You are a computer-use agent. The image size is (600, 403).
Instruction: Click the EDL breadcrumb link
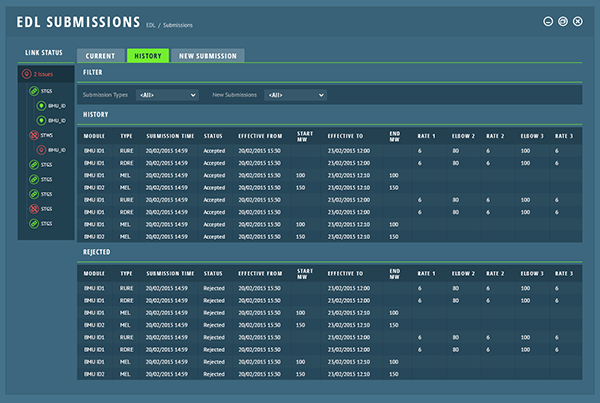pyautogui.click(x=151, y=25)
